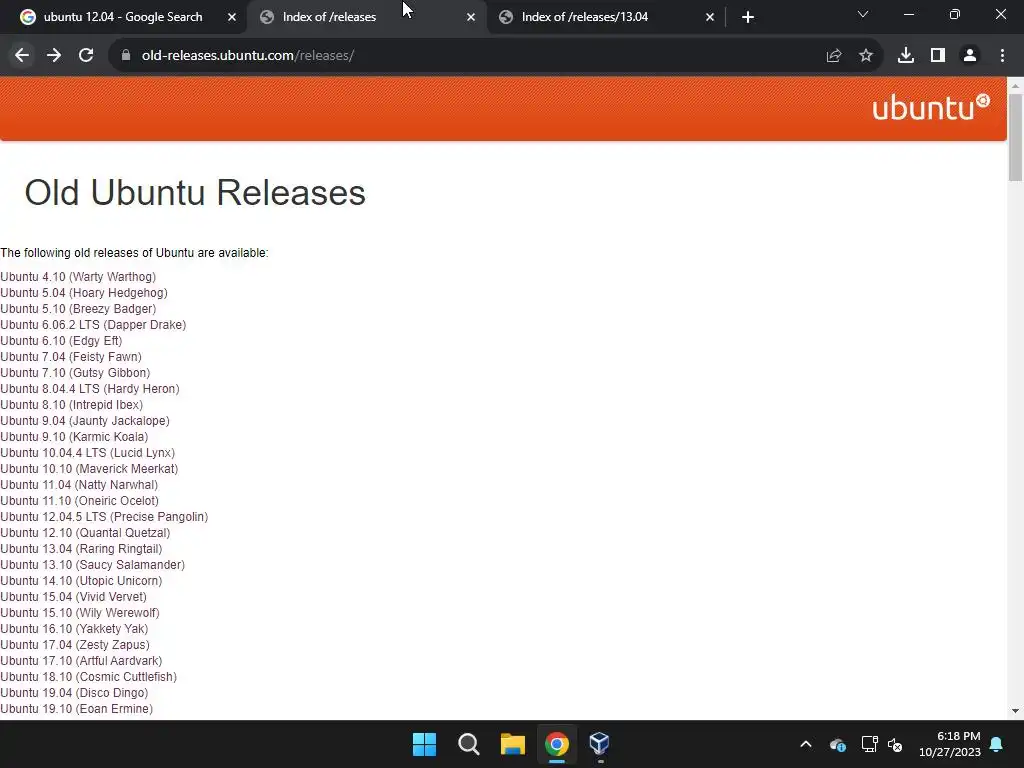Switch to ubuntu 12.04 Google Search tab
This screenshot has height=768, width=1024.
click(123, 17)
